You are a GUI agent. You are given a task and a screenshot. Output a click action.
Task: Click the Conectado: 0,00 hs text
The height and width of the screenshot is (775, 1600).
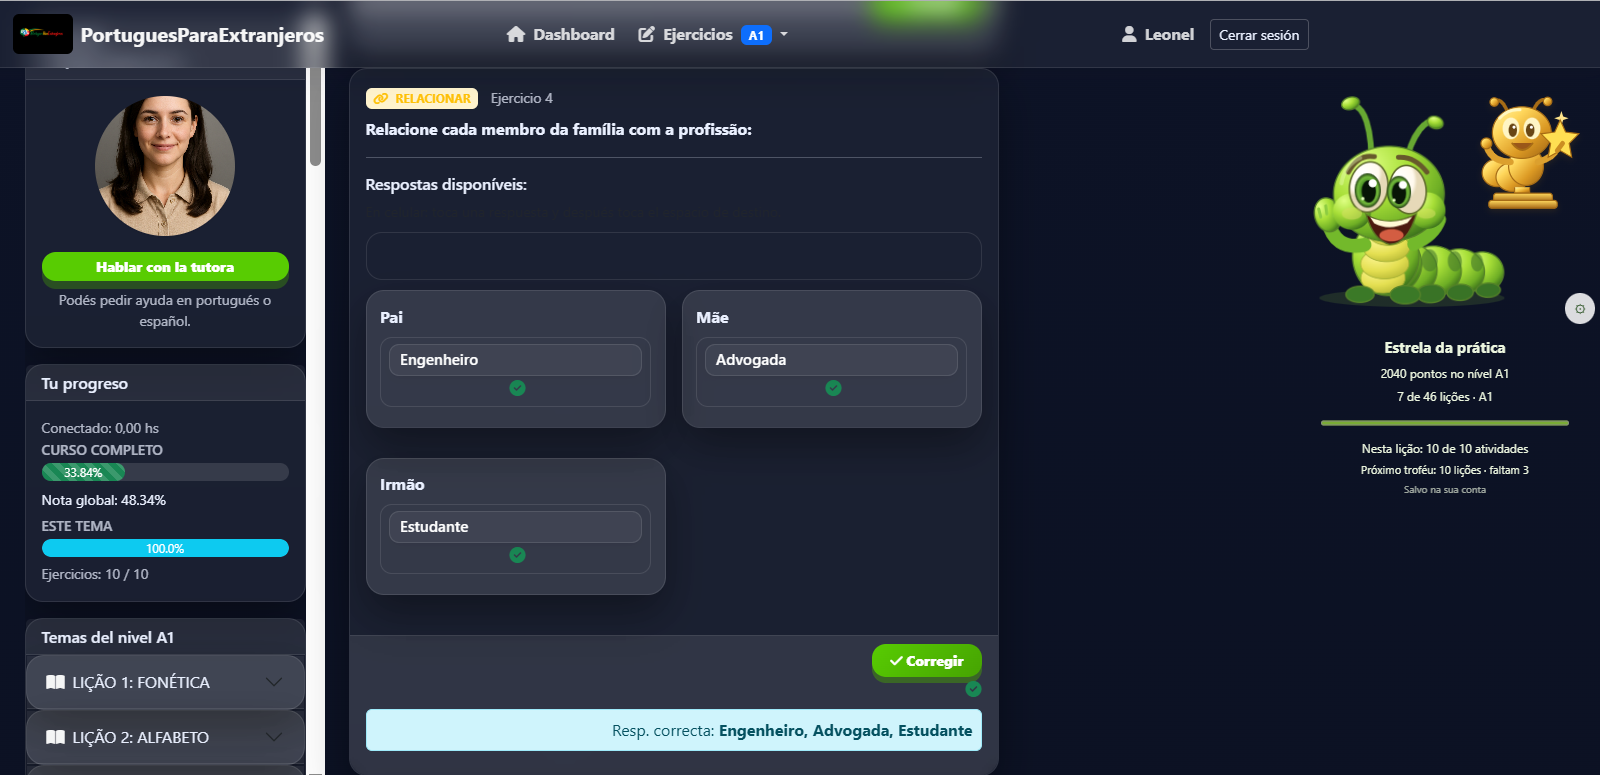(x=100, y=428)
